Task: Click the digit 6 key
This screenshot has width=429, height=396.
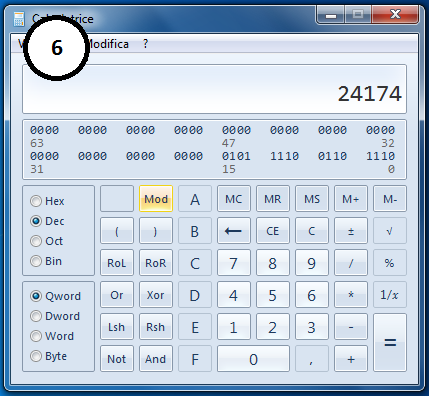Action: pos(312,295)
